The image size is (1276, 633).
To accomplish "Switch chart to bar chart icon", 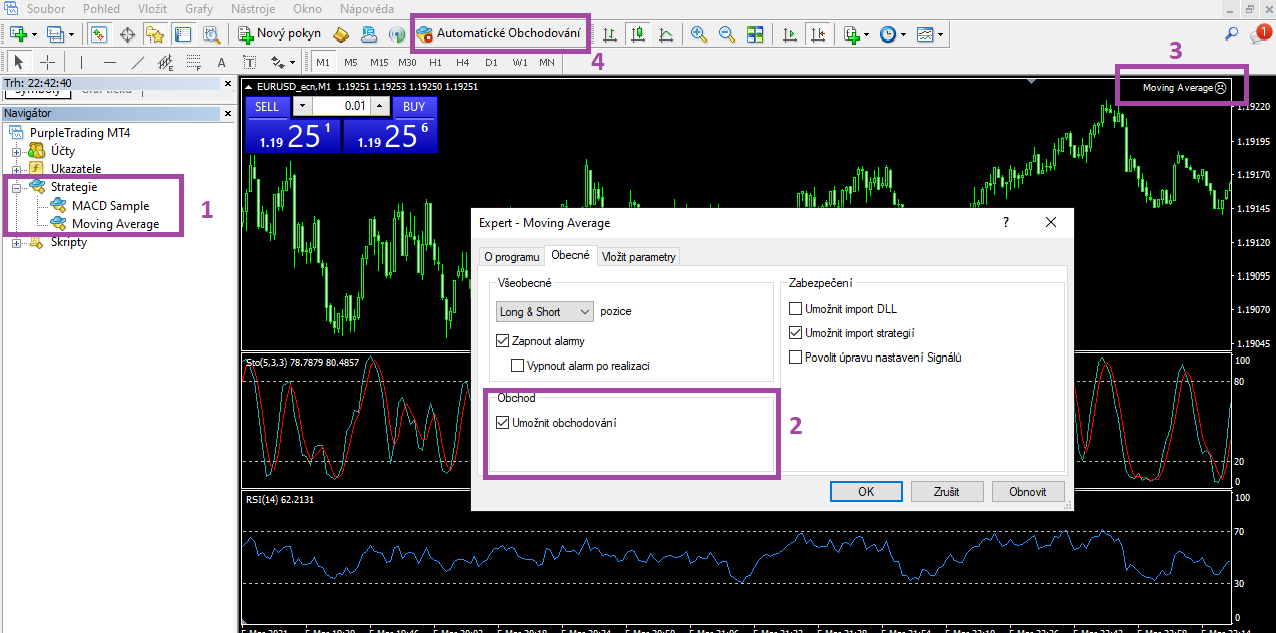I will 609,34.
